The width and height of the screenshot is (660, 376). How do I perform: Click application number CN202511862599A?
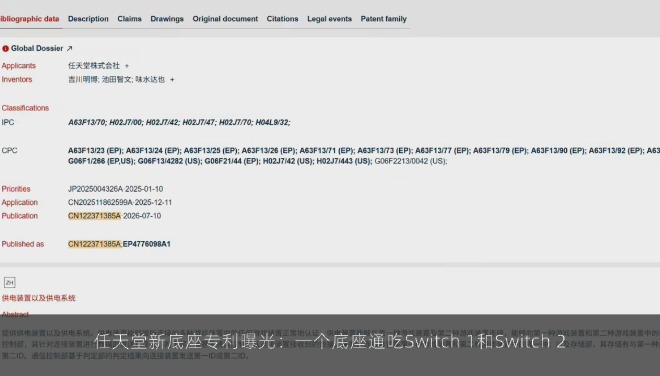pyautogui.click(x=100, y=203)
